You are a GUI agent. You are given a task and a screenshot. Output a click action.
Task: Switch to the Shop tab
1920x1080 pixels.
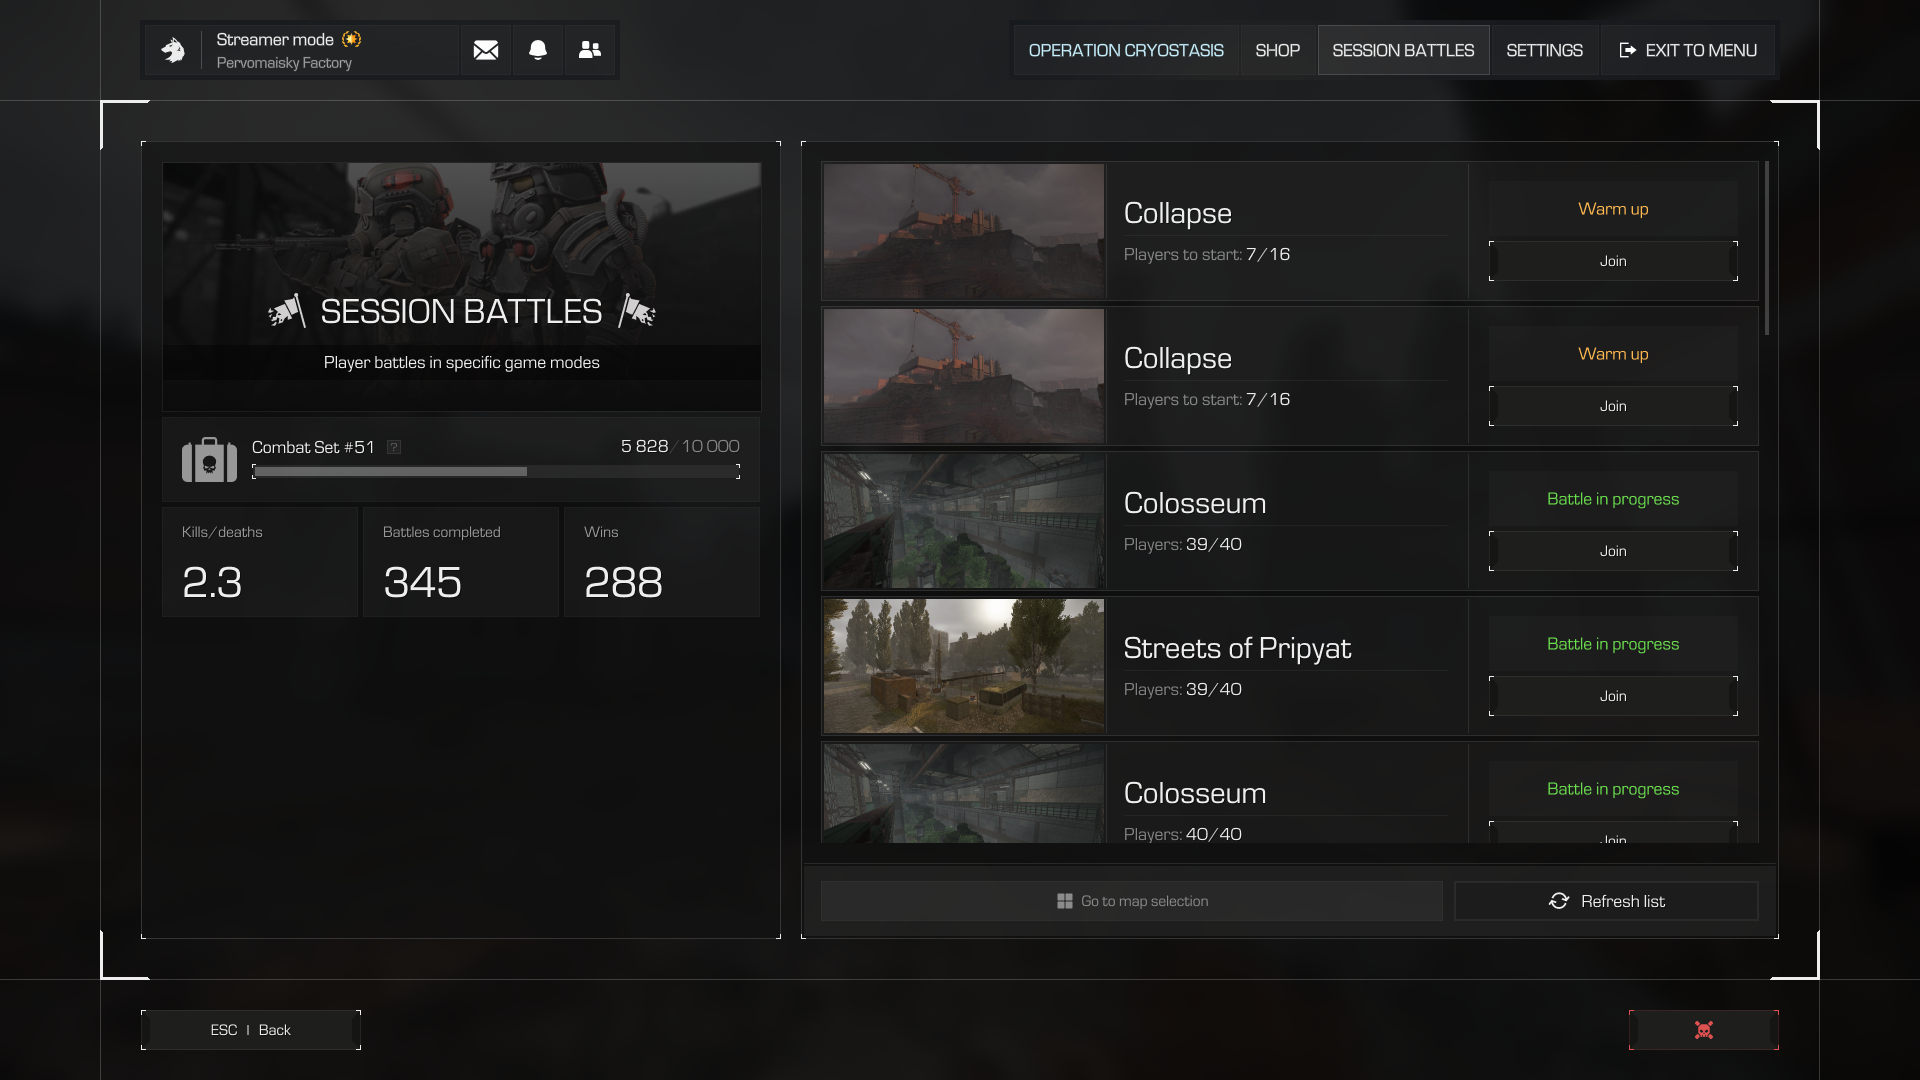pos(1277,50)
